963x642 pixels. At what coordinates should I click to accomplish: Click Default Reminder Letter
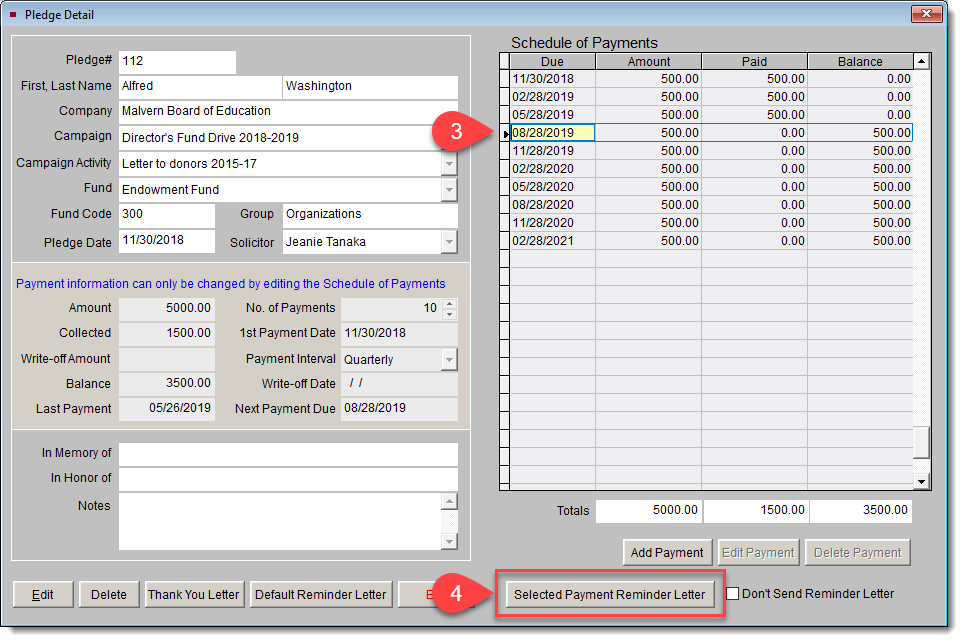tap(320, 594)
